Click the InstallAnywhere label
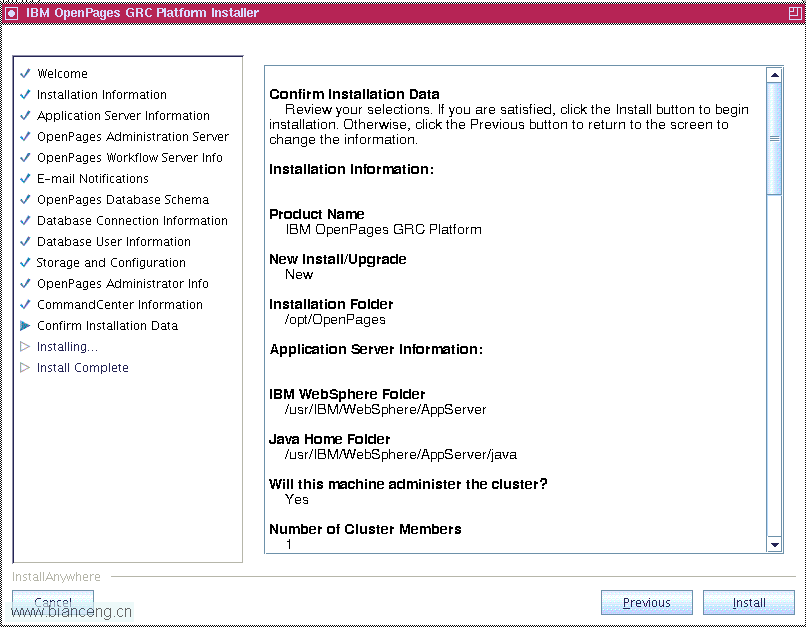 pos(56,577)
